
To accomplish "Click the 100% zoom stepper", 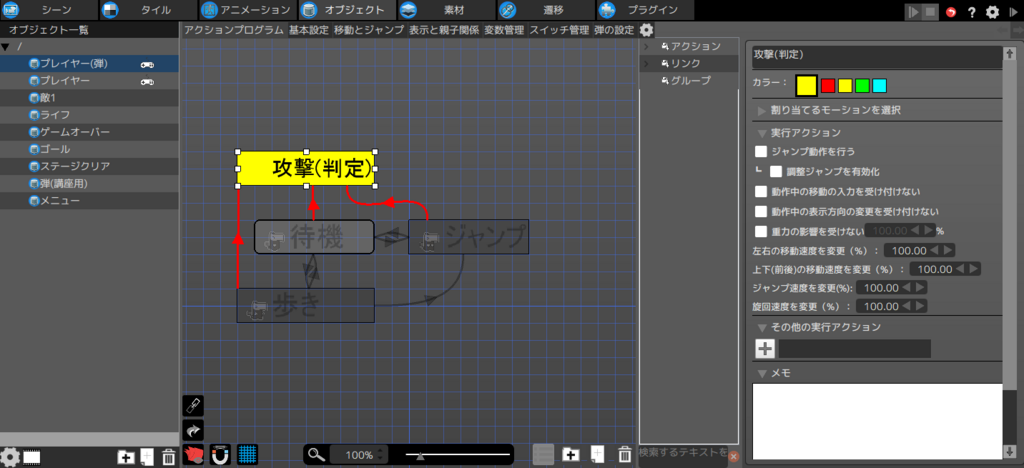I will (359, 455).
